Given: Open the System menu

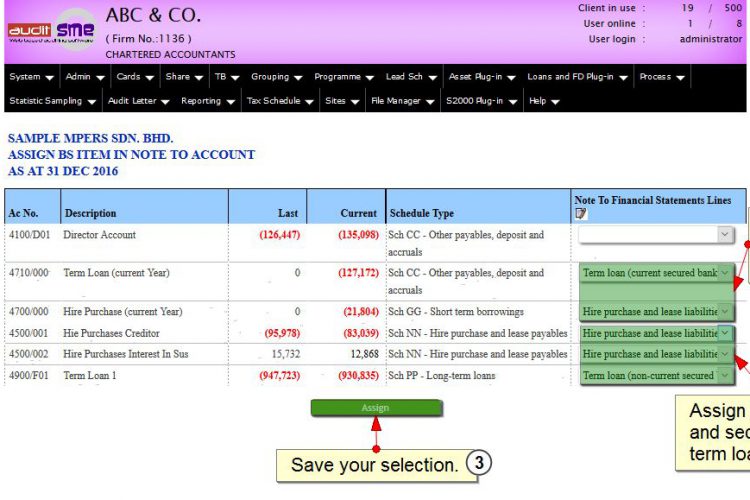Looking at the screenshot, I should tap(32, 77).
